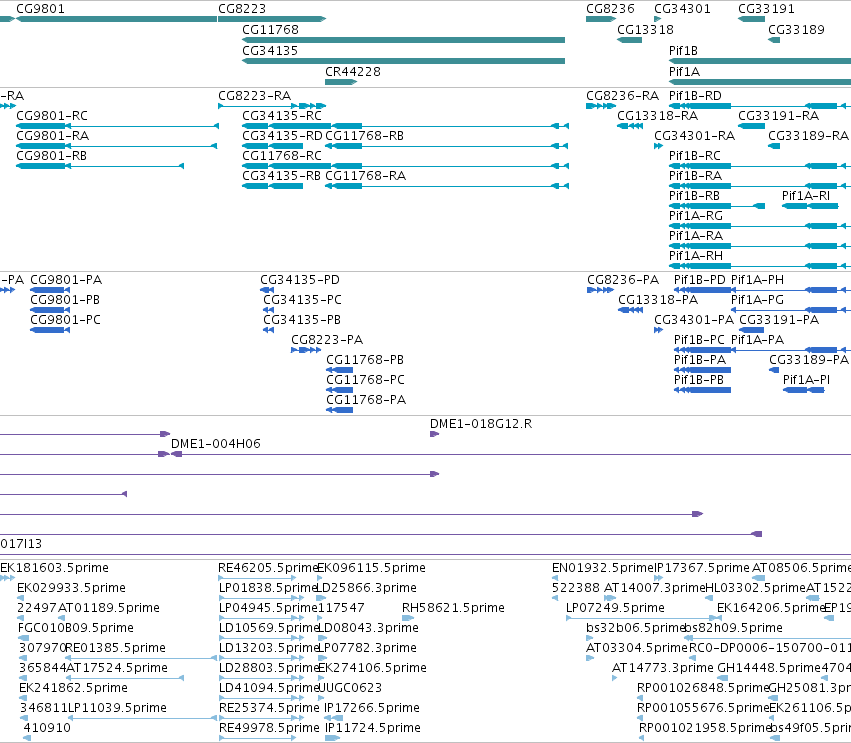Click the CG34301 gene label

[x=682, y=9]
